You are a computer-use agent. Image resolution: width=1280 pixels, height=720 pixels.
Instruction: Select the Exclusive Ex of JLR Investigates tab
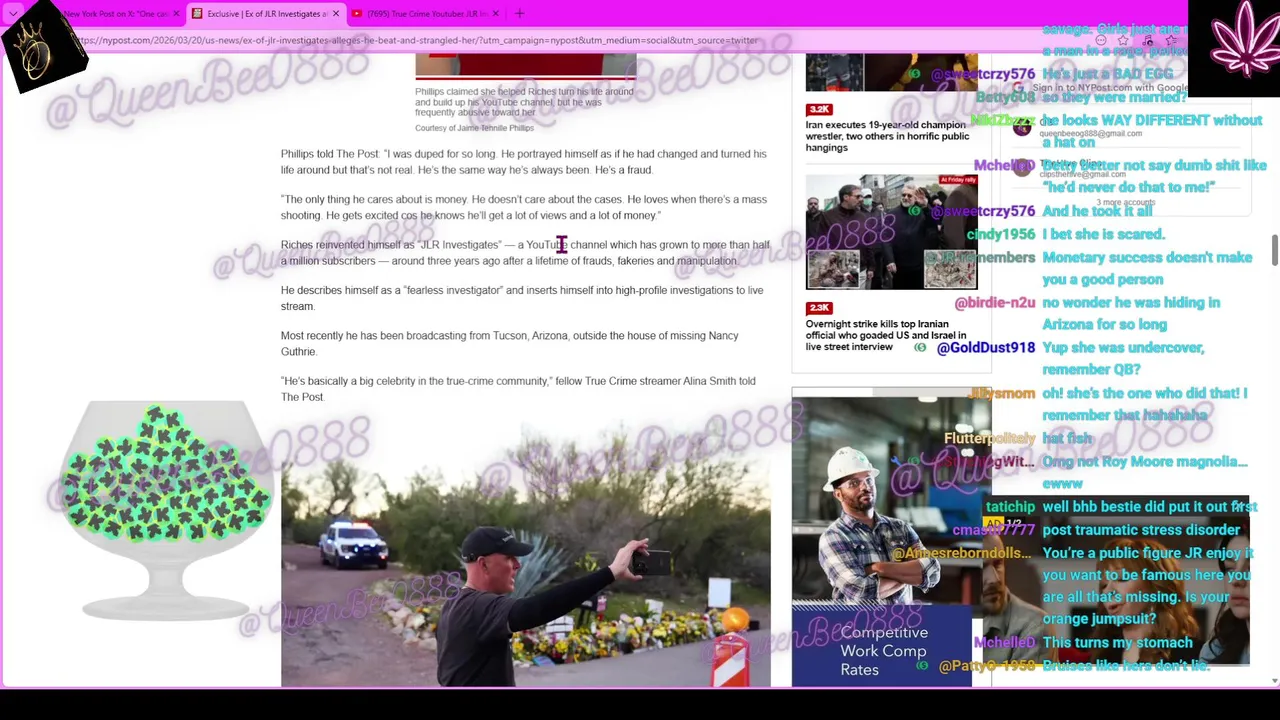(266, 14)
